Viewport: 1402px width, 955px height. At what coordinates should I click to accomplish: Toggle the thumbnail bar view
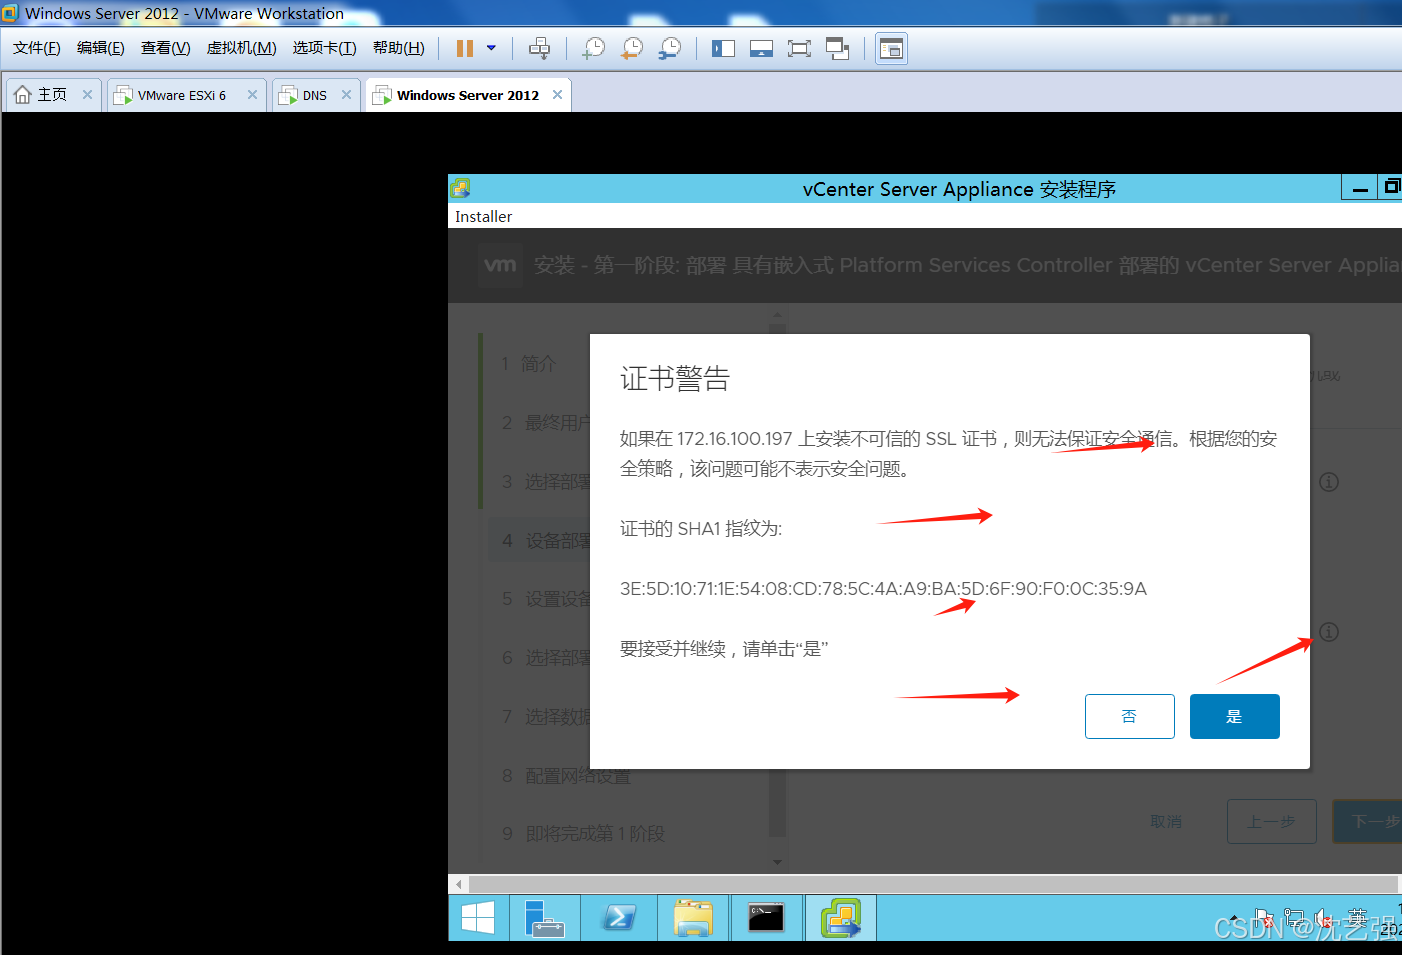[761, 48]
